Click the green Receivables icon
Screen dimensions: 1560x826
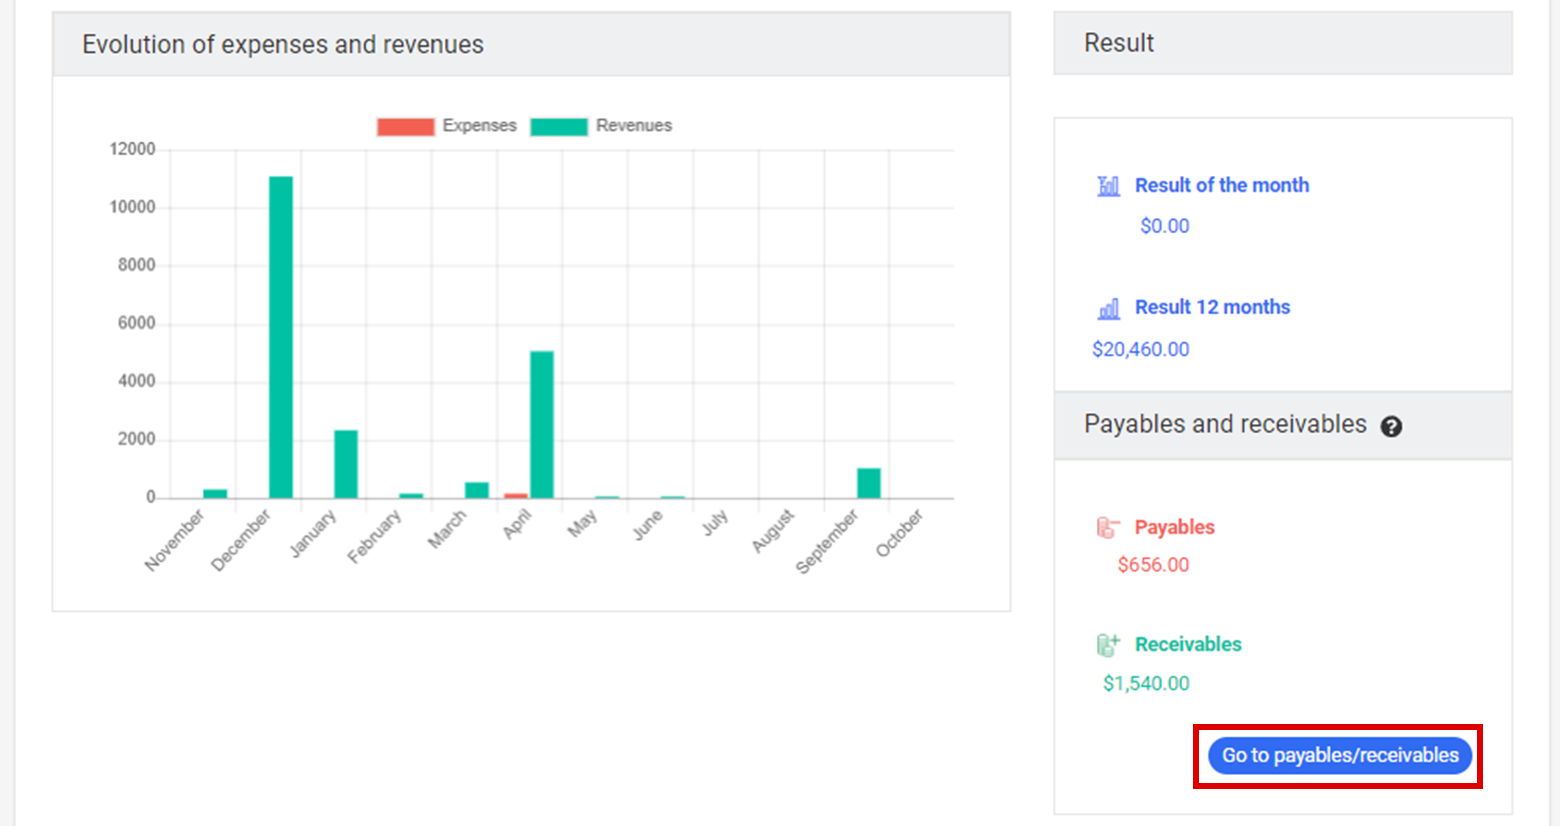(x=1108, y=645)
